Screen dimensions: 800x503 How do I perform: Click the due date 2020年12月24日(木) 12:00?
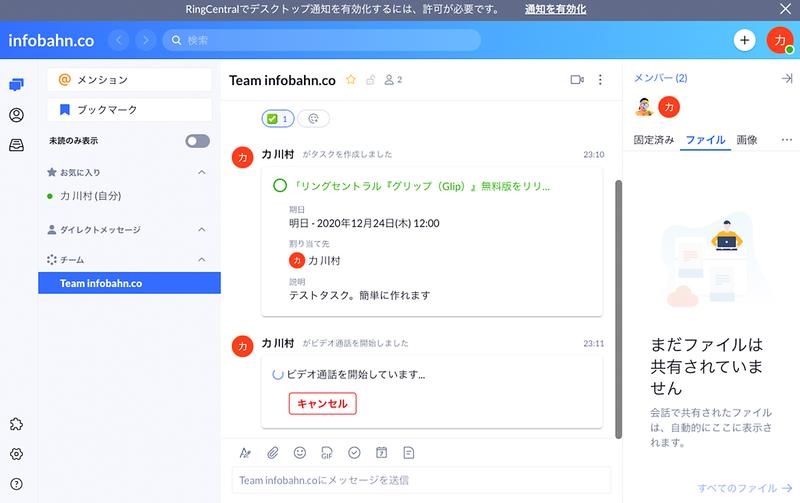point(364,223)
